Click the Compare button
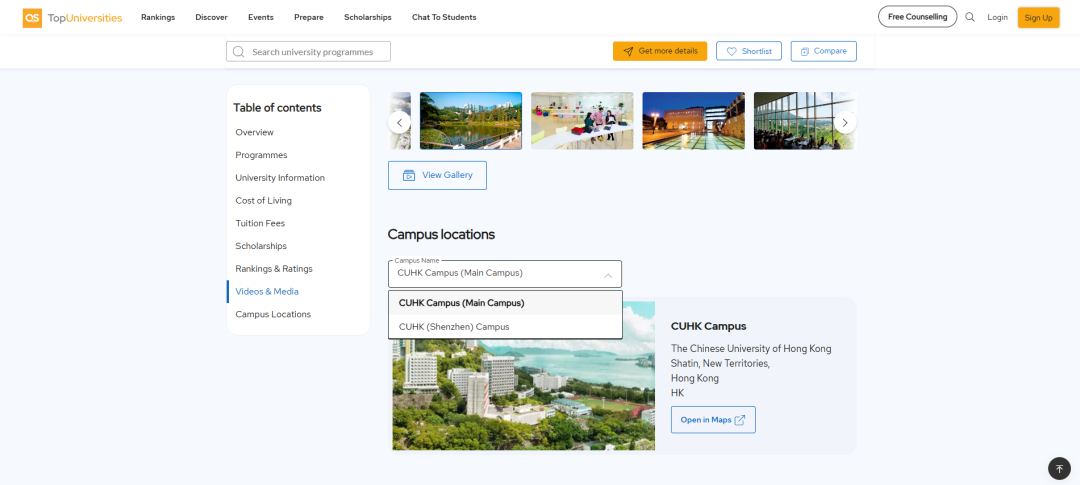Image resolution: width=1080 pixels, height=485 pixels. point(824,51)
